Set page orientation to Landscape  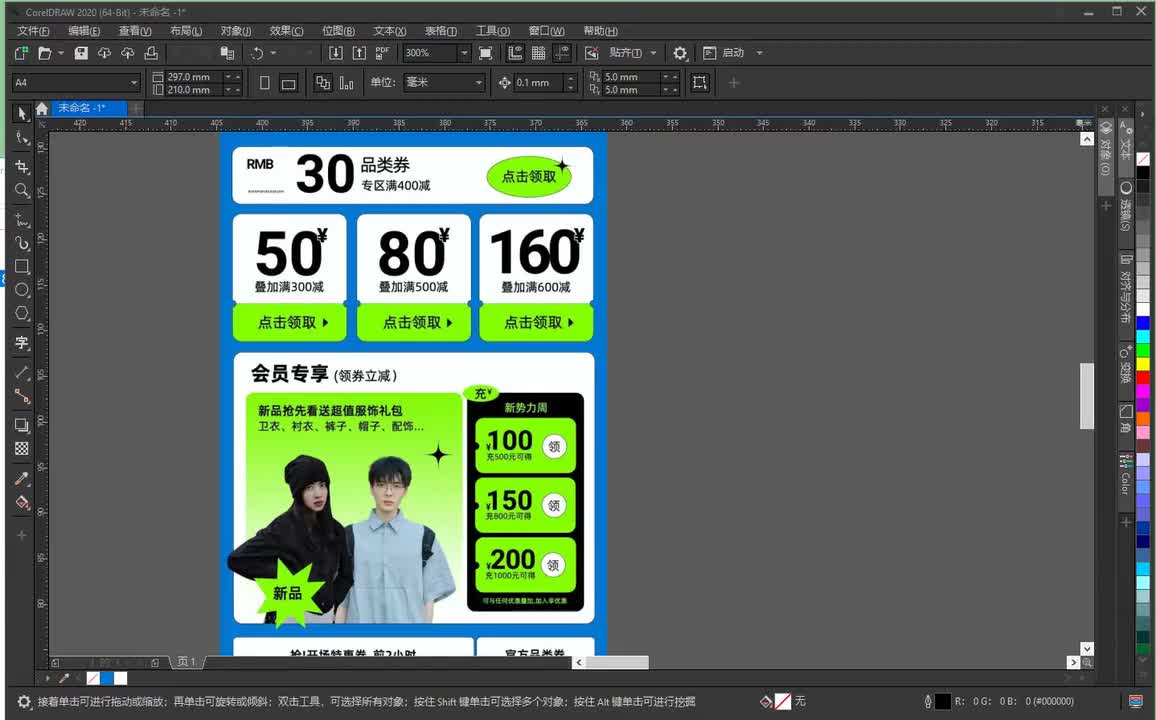(x=288, y=83)
